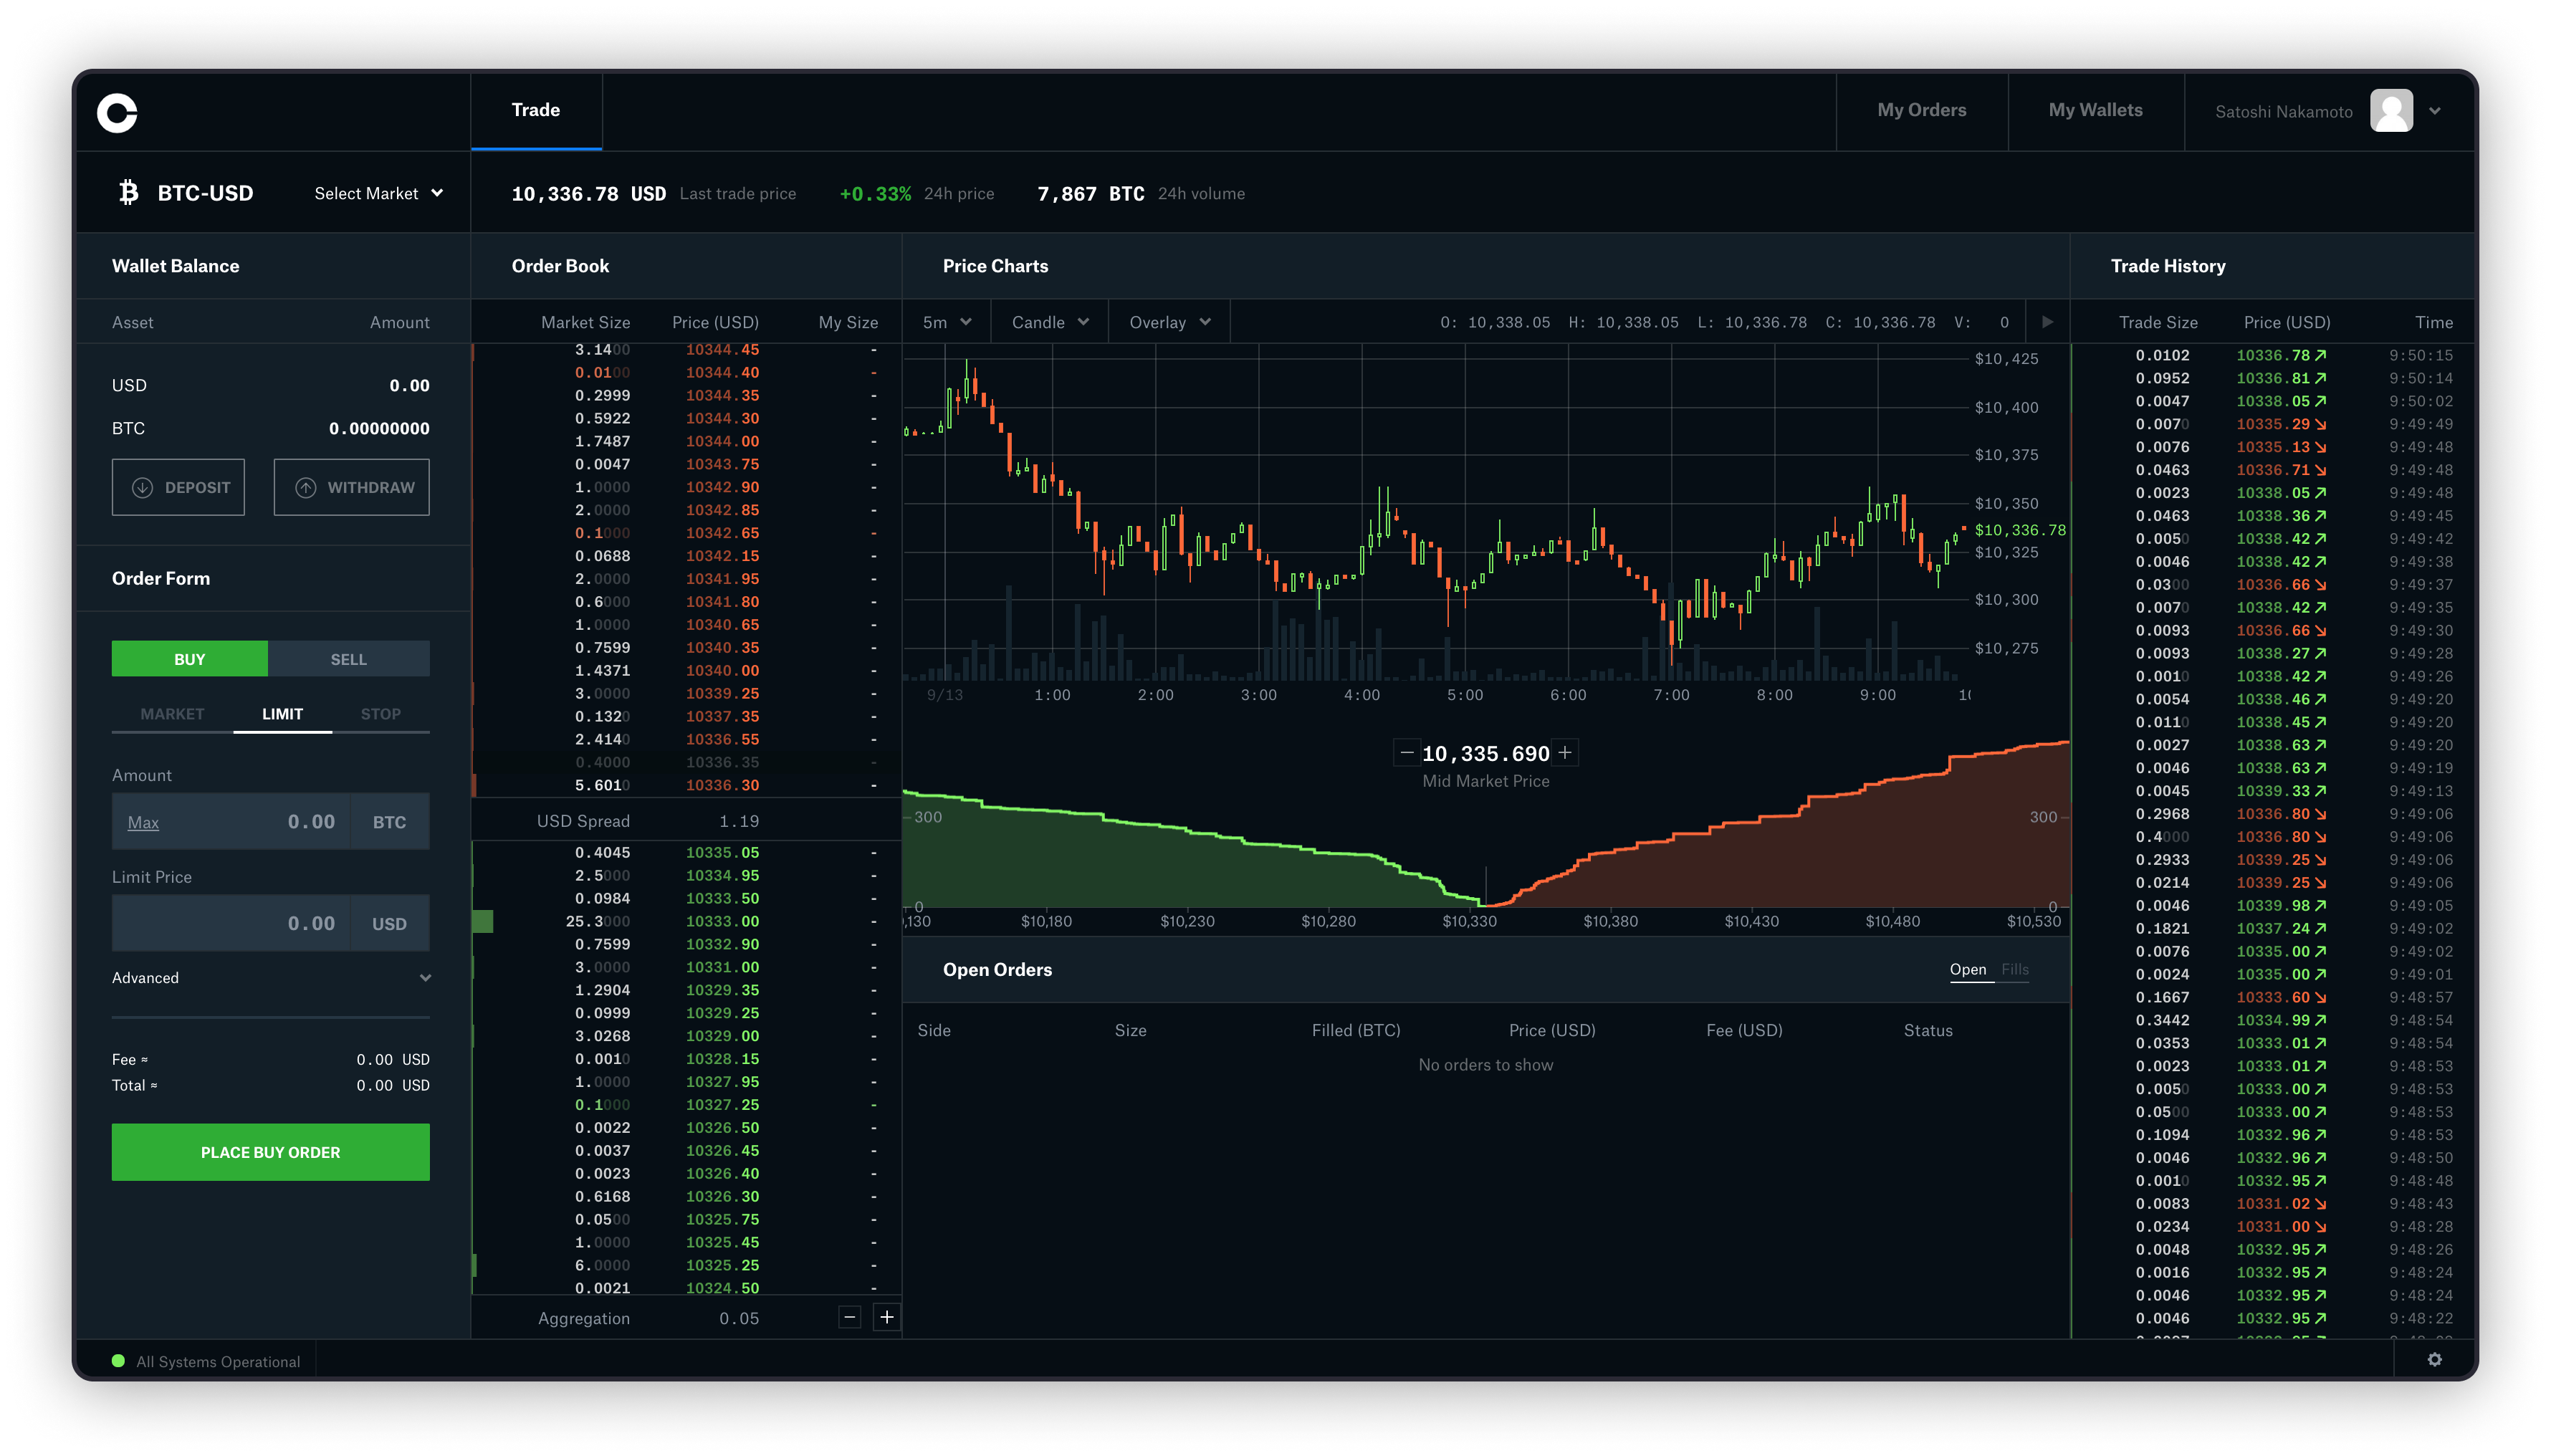Click the Coinbase logo icon top-left
The height and width of the screenshot is (1456, 2551).
[x=118, y=110]
